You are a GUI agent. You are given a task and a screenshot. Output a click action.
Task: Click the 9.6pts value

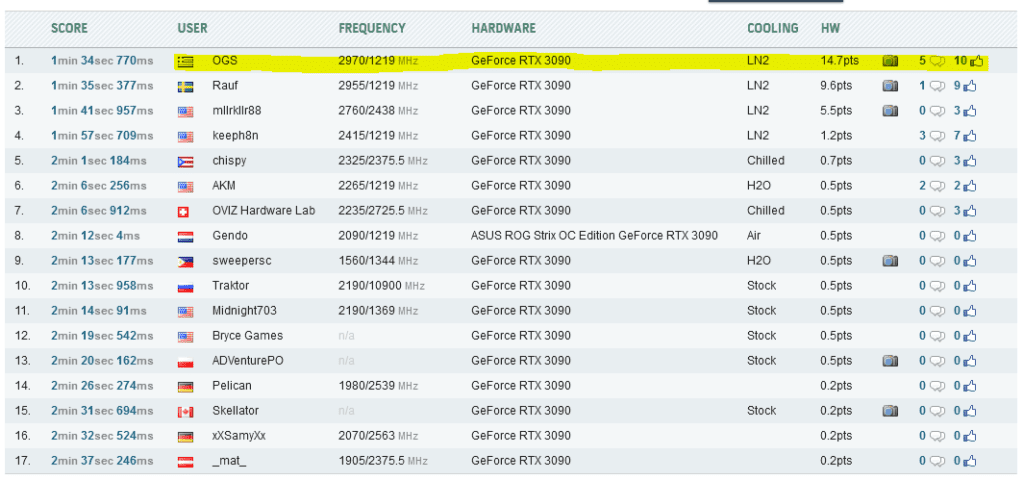point(837,86)
